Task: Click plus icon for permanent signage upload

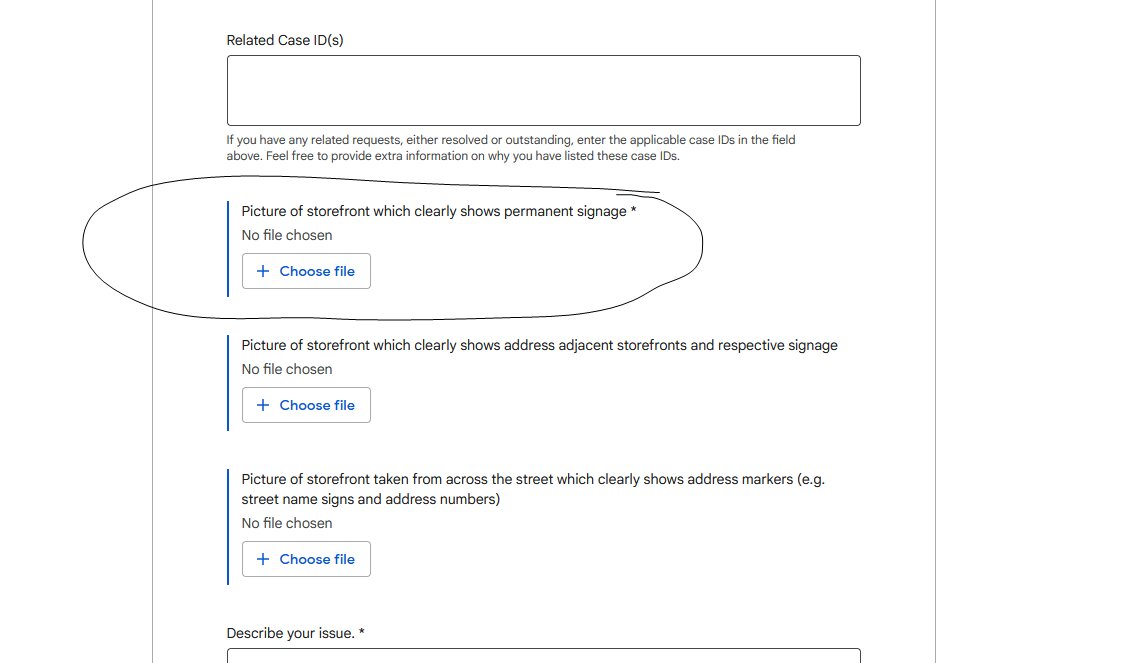Action: (263, 271)
